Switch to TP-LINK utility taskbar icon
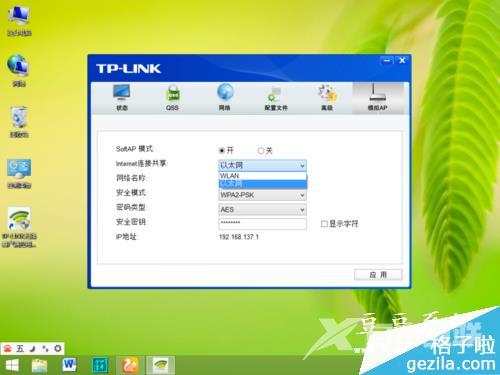This screenshot has height=375, width=500. (x=161, y=365)
